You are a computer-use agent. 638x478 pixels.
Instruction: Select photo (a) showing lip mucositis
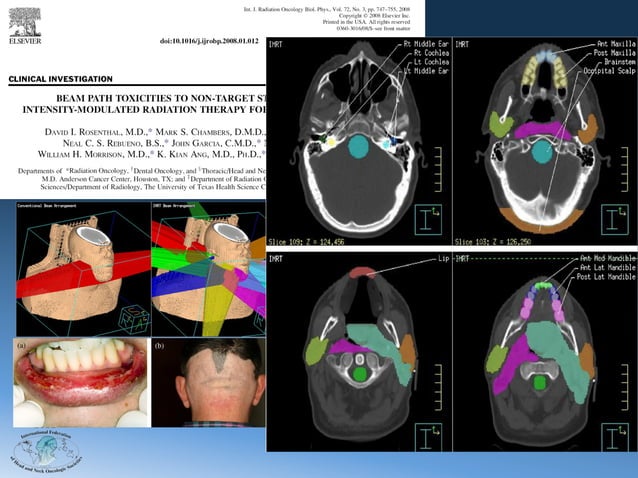click(82, 382)
